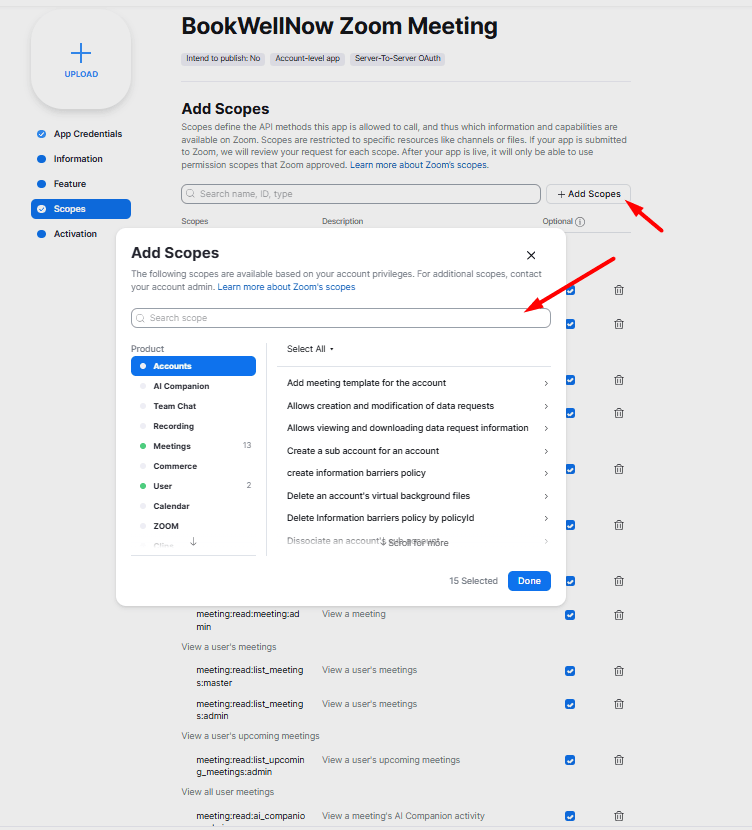Uncheck optional box for meeting:read:meeting:admin

pos(570,615)
